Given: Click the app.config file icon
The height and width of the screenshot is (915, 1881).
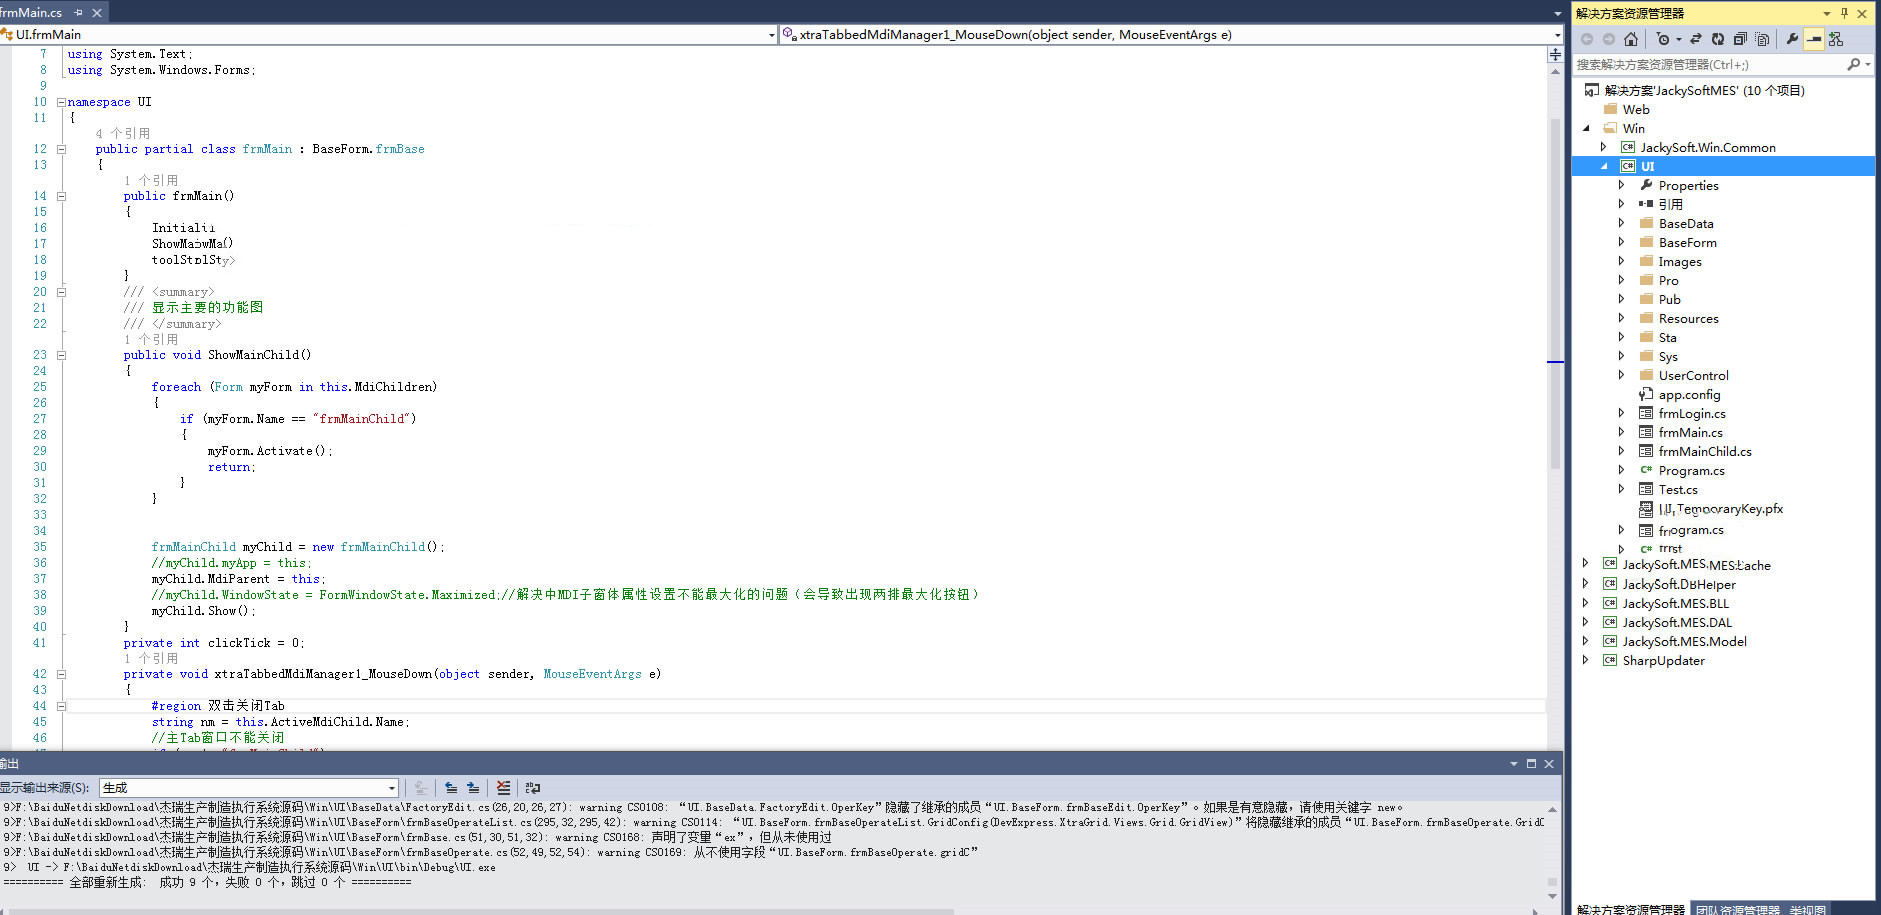Looking at the screenshot, I should click(x=1646, y=394).
